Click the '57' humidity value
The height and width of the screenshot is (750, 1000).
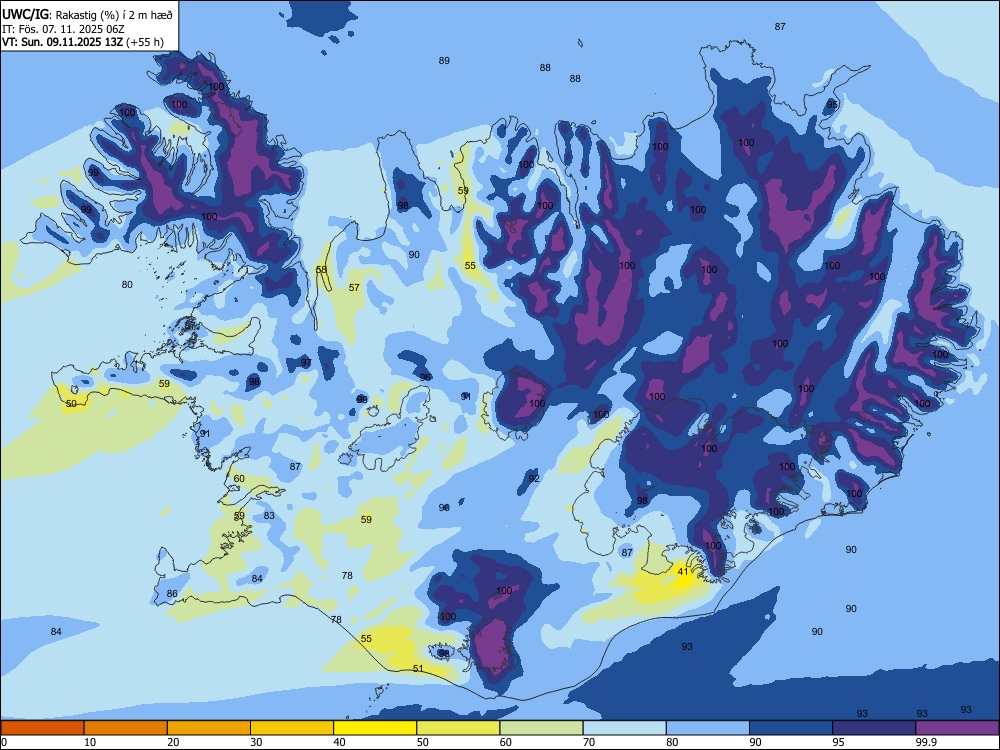click(354, 288)
